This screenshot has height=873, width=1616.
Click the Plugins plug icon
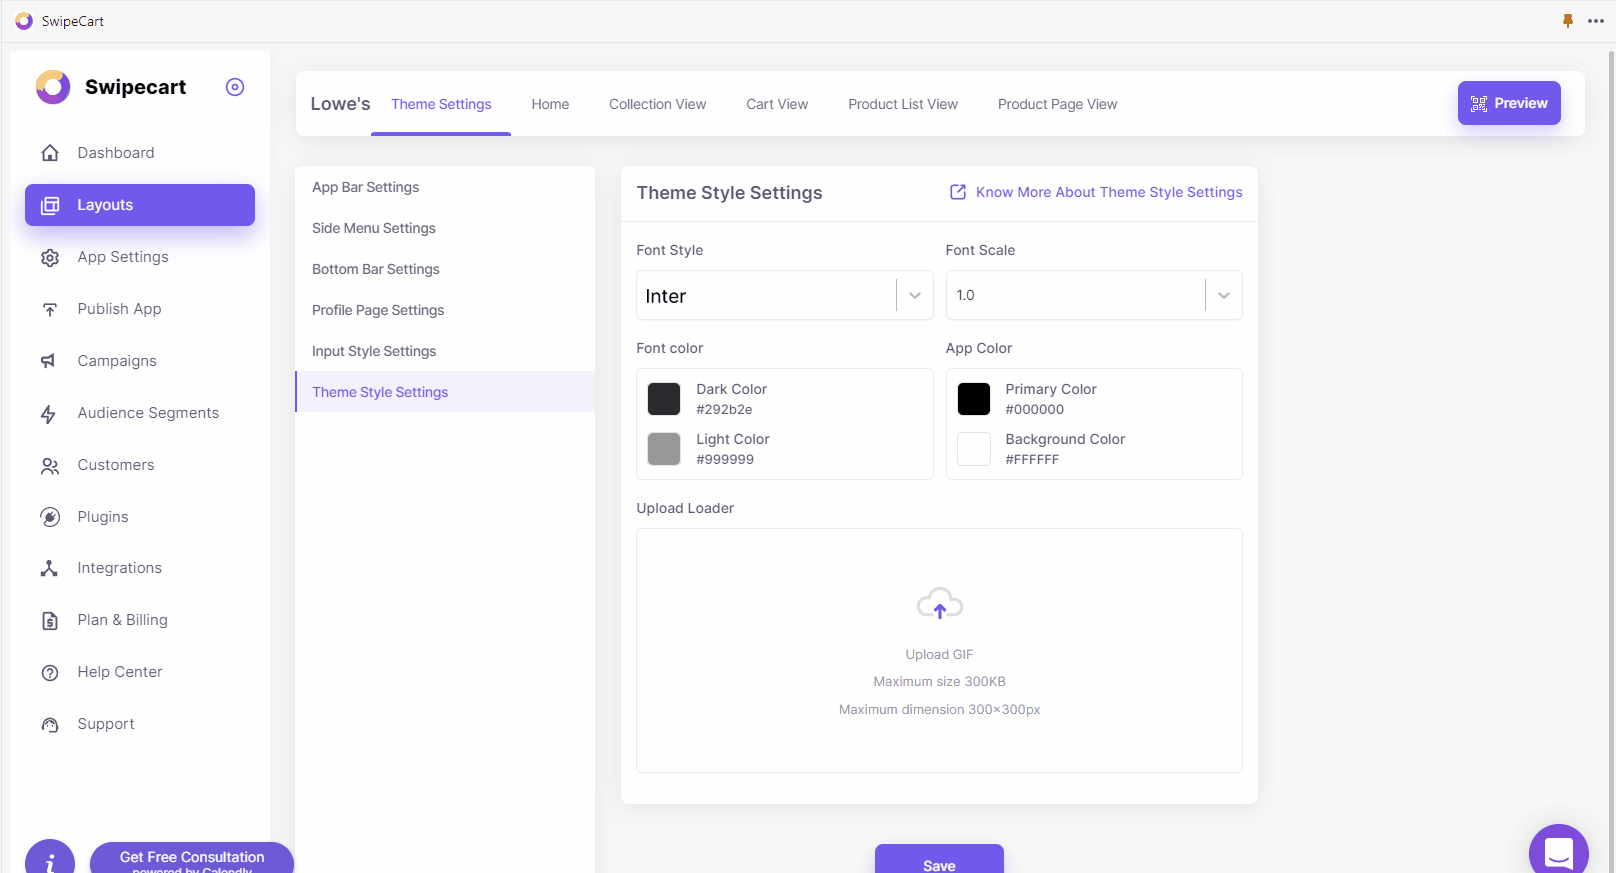click(x=50, y=517)
